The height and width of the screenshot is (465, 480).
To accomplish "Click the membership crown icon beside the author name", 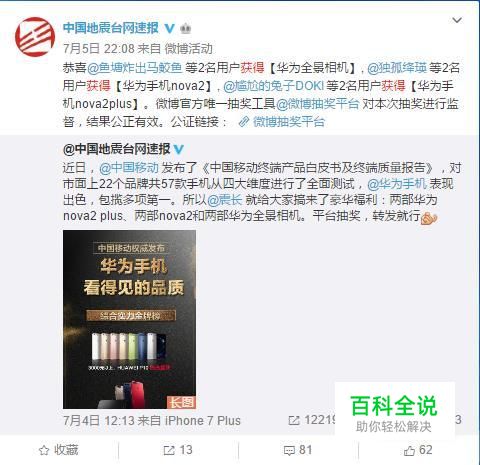I will click(x=186, y=29).
